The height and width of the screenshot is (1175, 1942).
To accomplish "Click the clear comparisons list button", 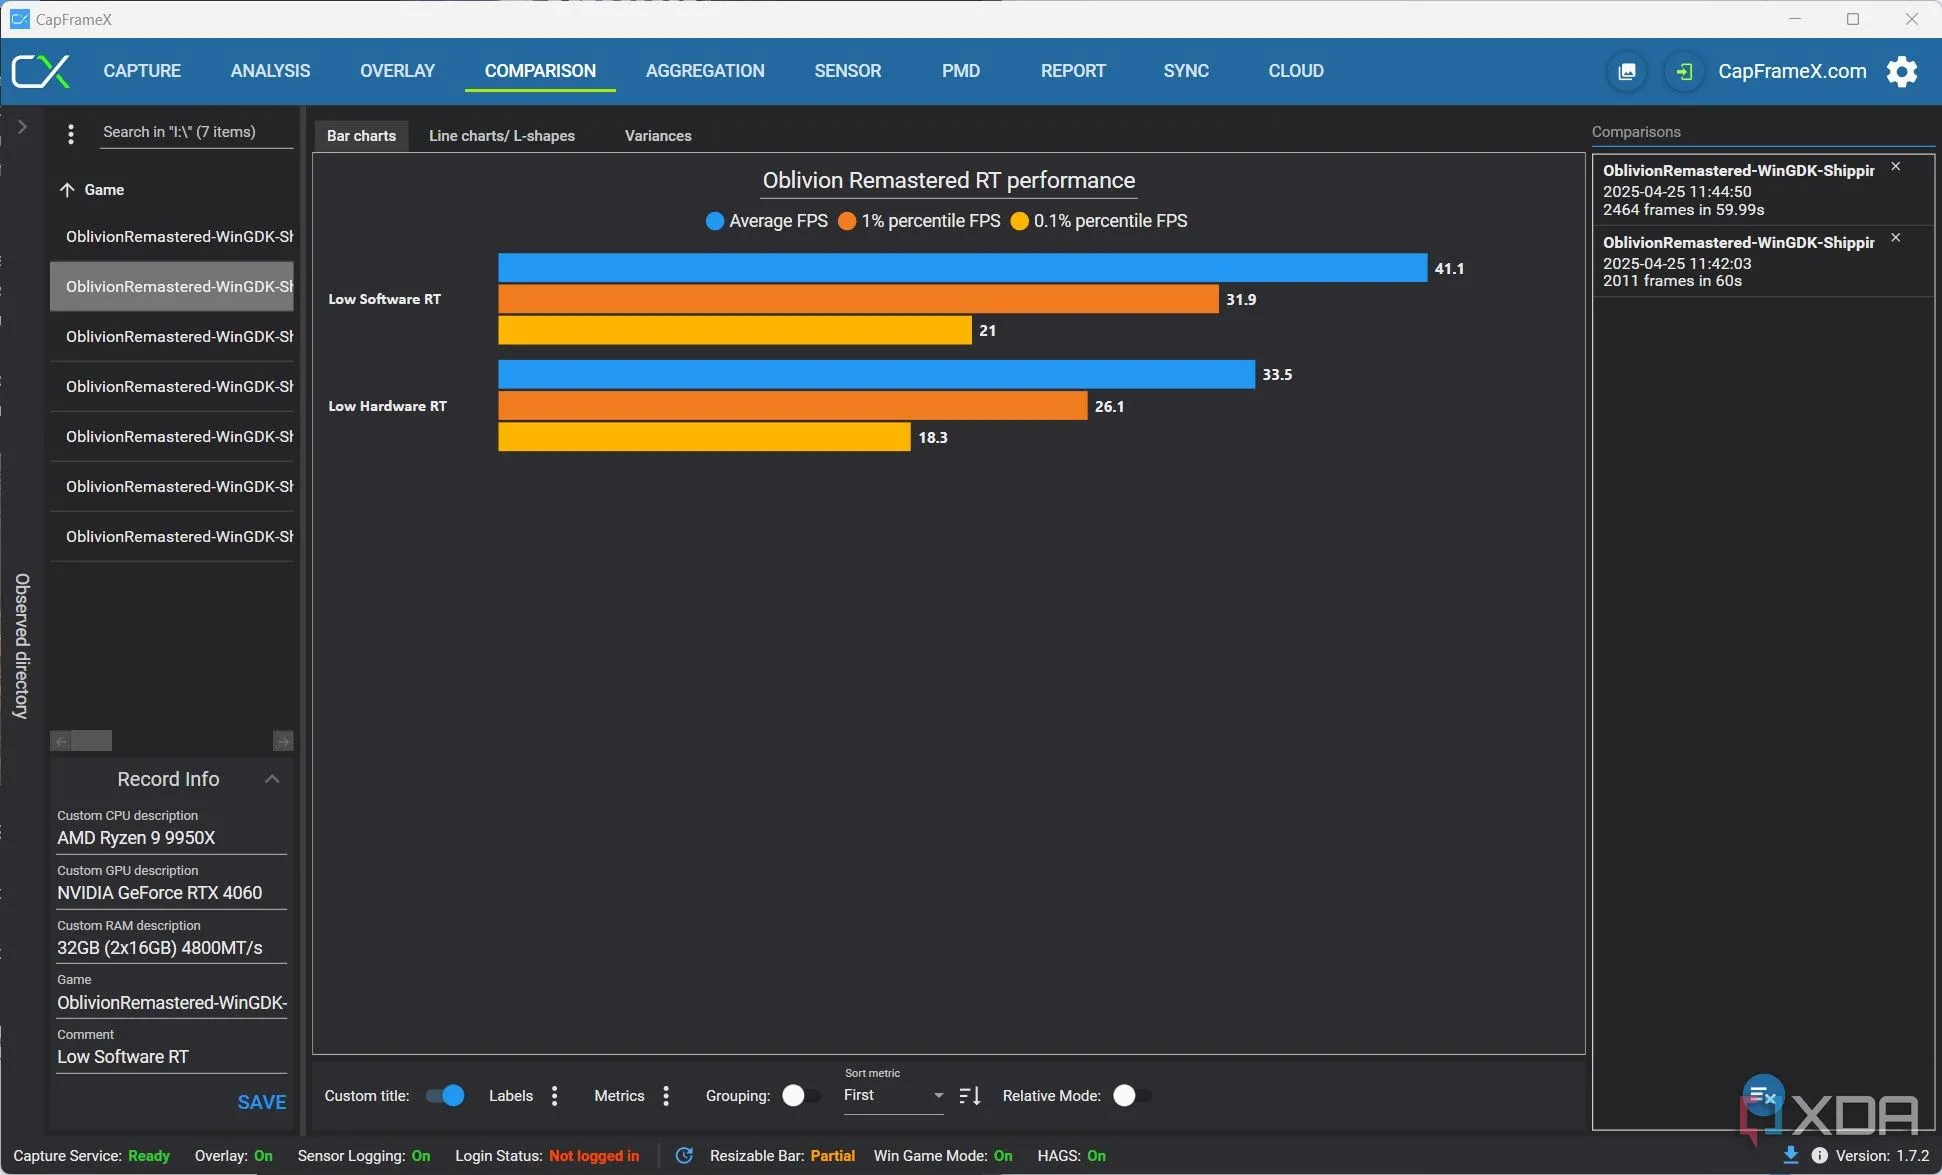I will [1763, 1095].
